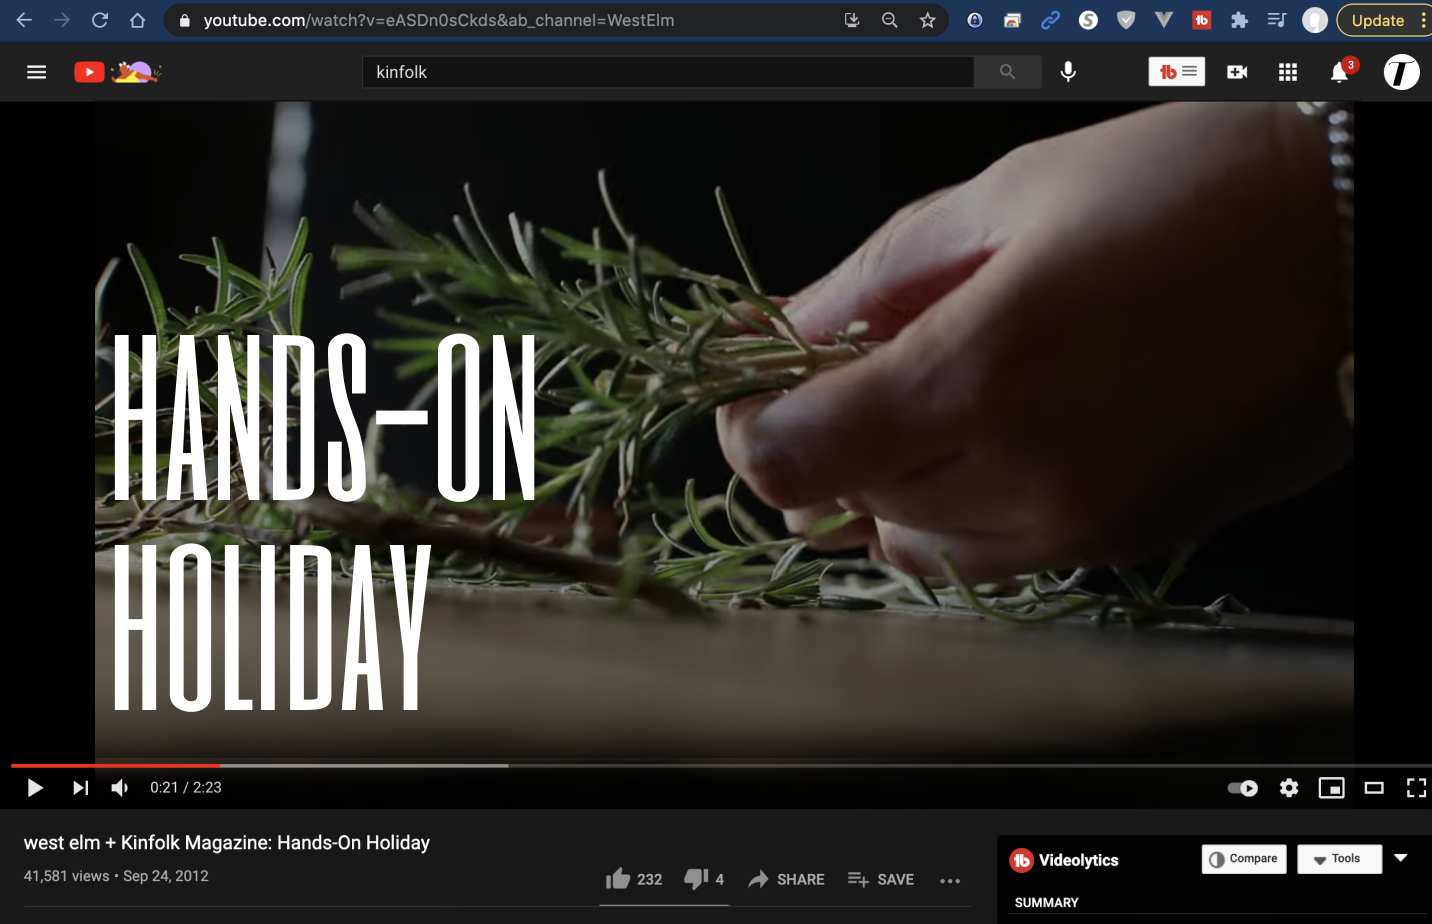The width and height of the screenshot is (1432, 924).
Task: Toggle the autoplay switch
Action: point(1243,788)
